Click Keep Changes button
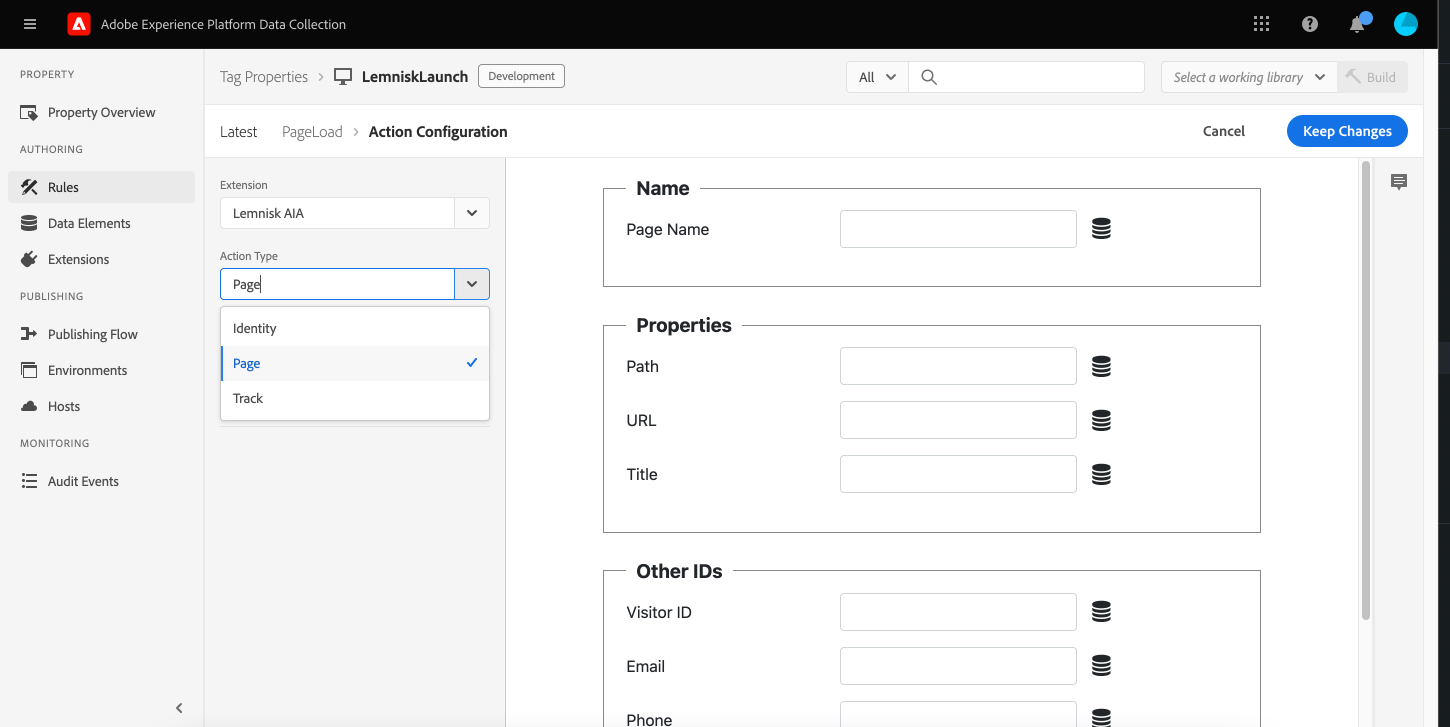The height and width of the screenshot is (727, 1450). [x=1347, y=131]
